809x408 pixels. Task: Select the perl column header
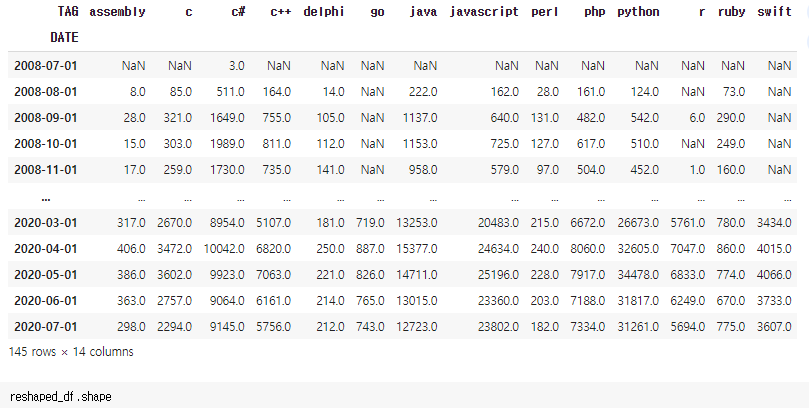coord(545,12)
